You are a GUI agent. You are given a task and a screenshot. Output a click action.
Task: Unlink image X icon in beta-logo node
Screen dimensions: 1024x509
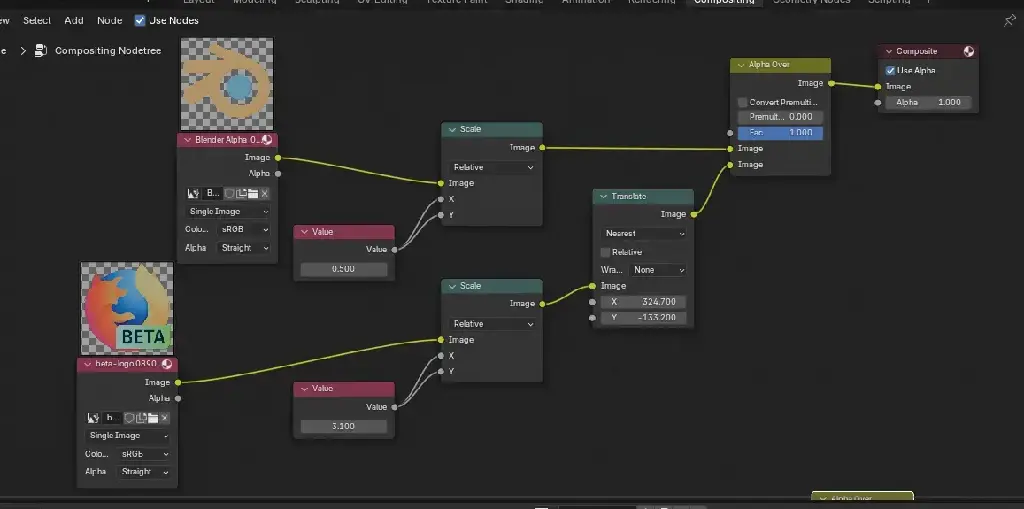coord(165,418)
